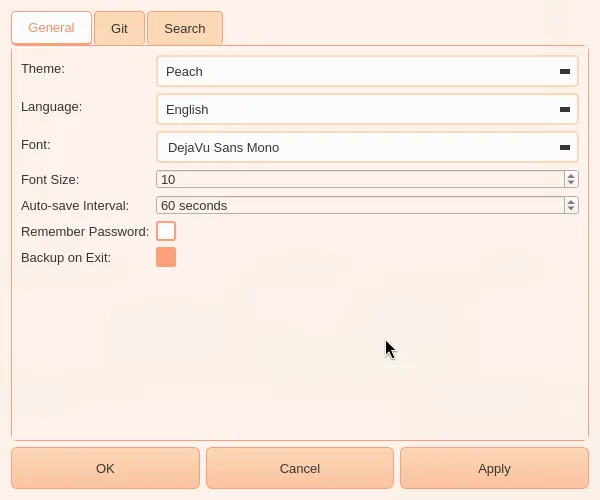Click Apply to save the preferences

pos(494,468)
